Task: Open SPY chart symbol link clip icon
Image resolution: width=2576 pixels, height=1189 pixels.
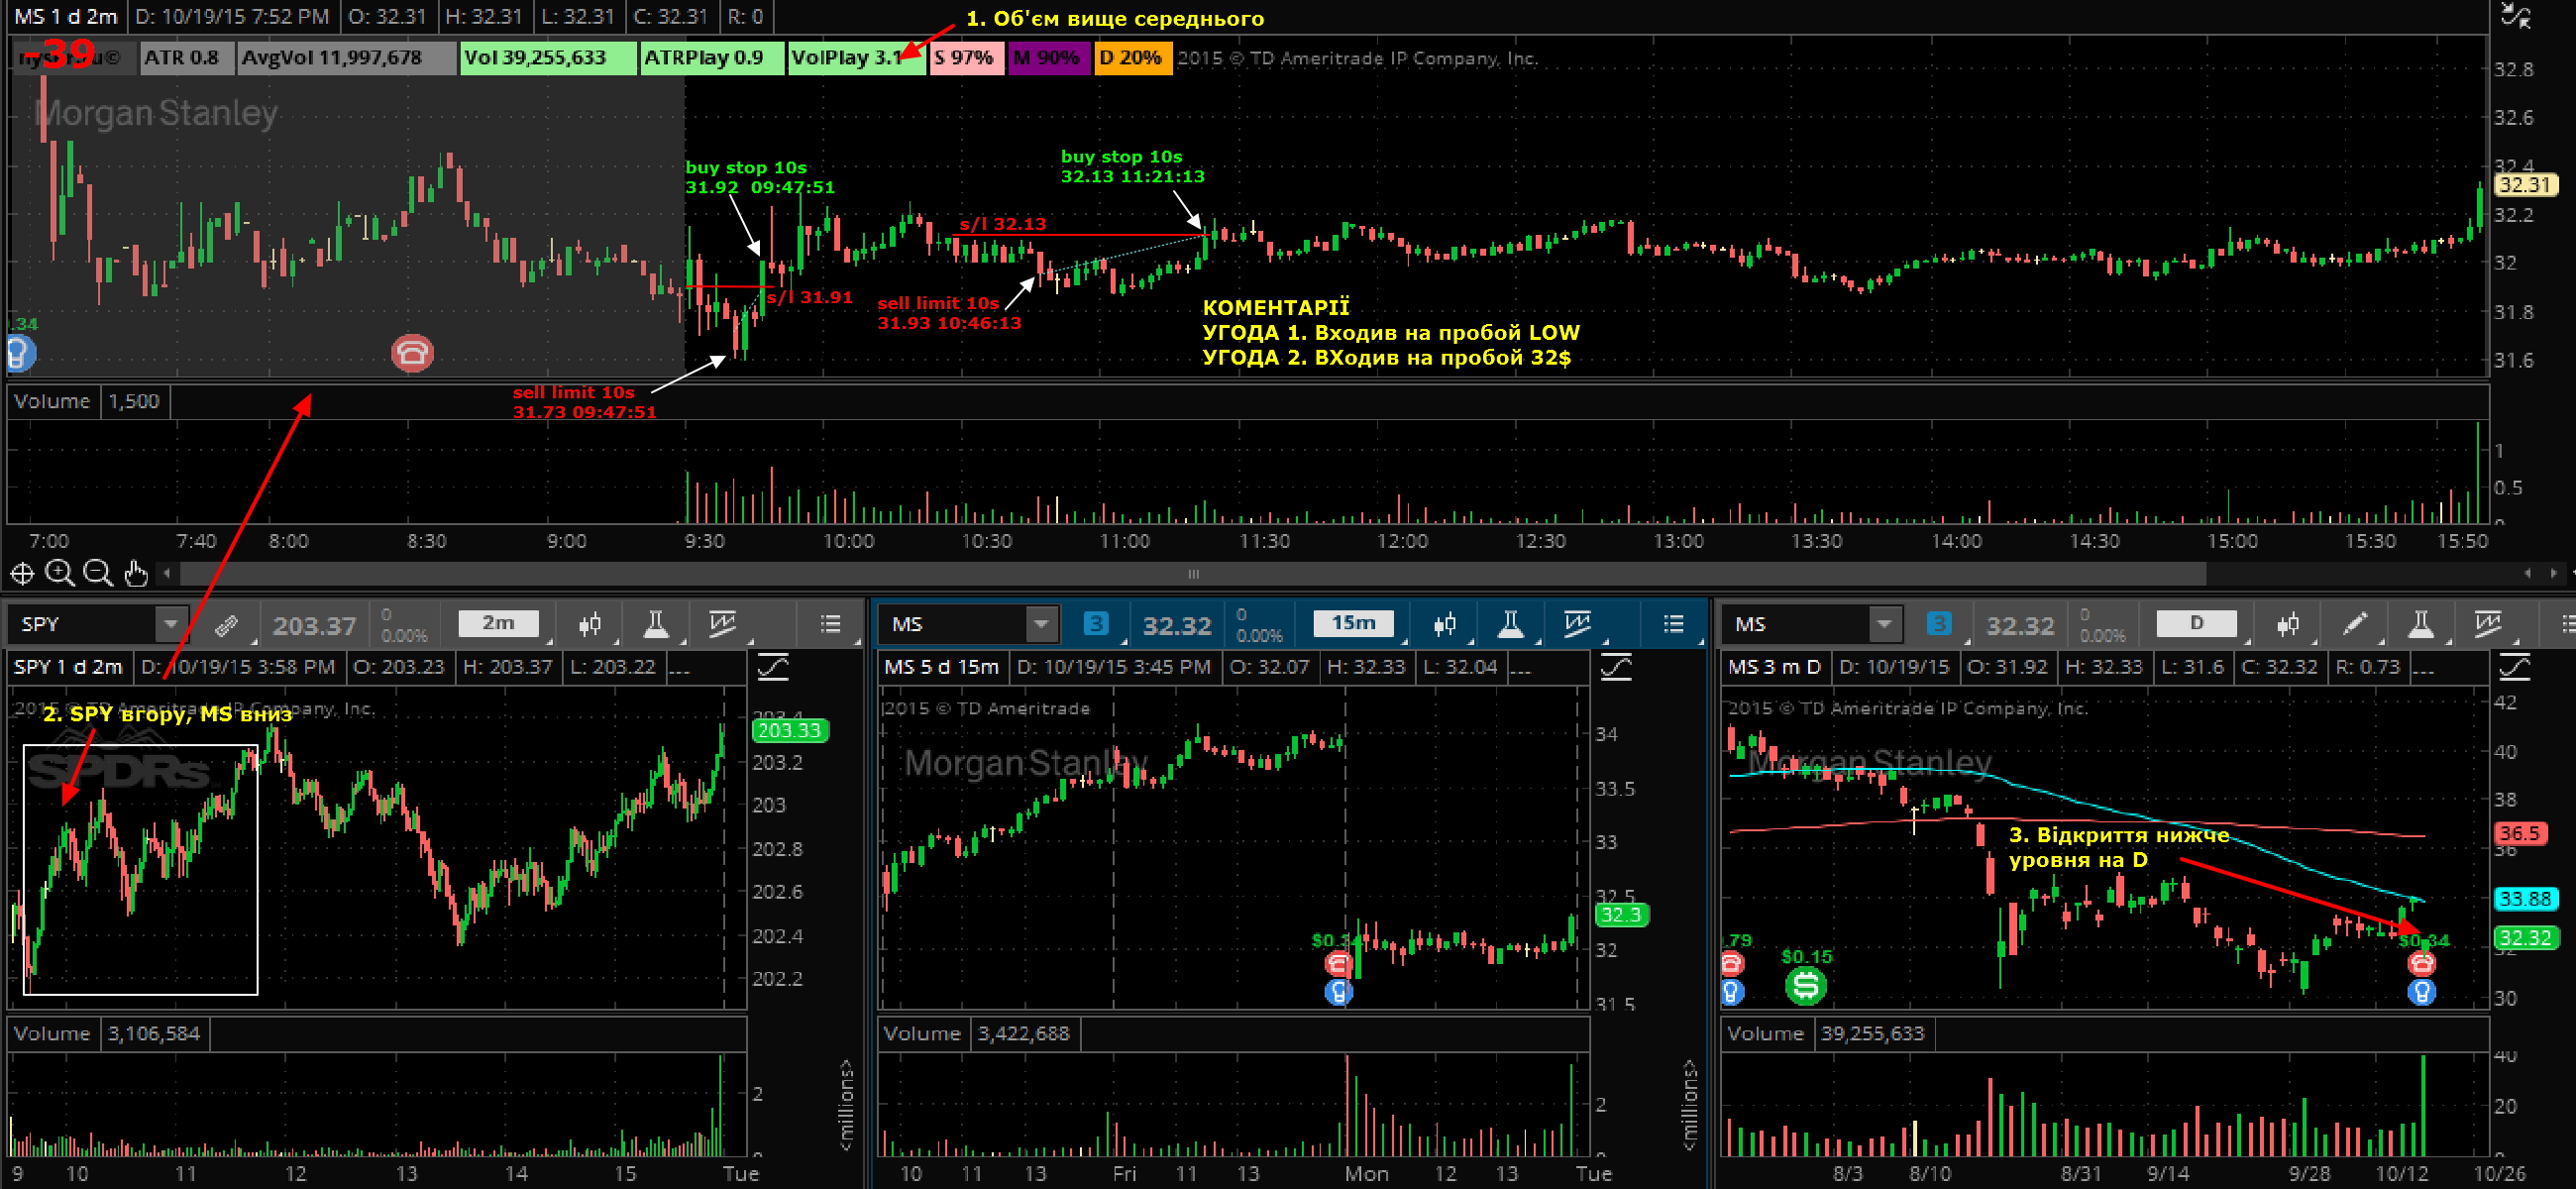Action: [227, 625]
